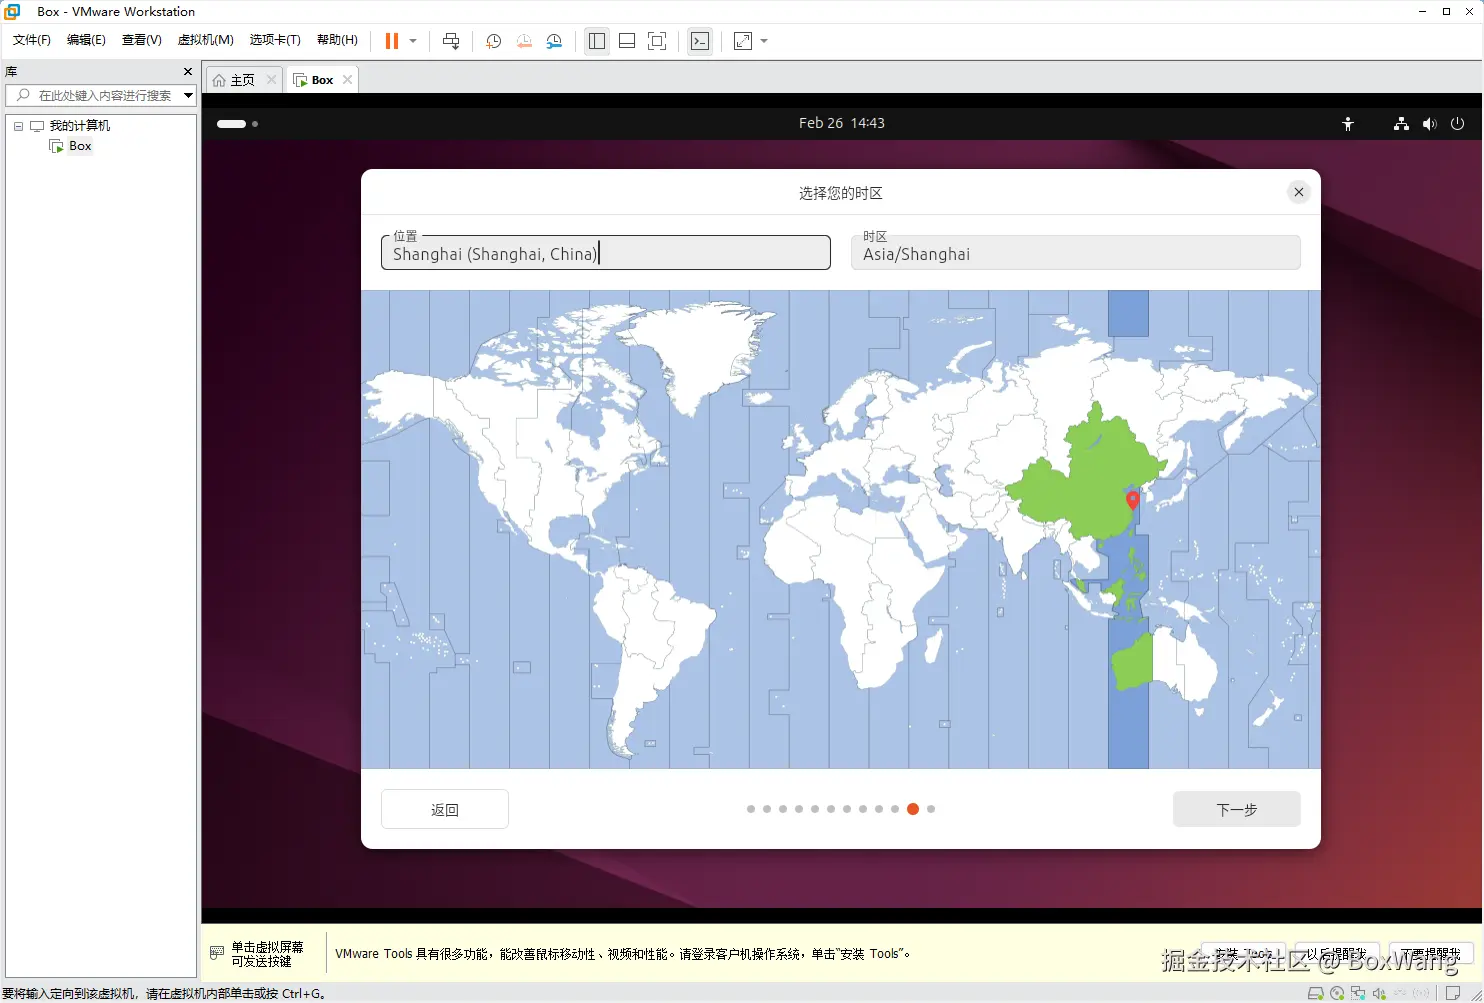Viewport: 1484px width, 1003px height.
Task: Click the 不要提醒我 button
Action: pyautogui.click(x=1431, y=954)
